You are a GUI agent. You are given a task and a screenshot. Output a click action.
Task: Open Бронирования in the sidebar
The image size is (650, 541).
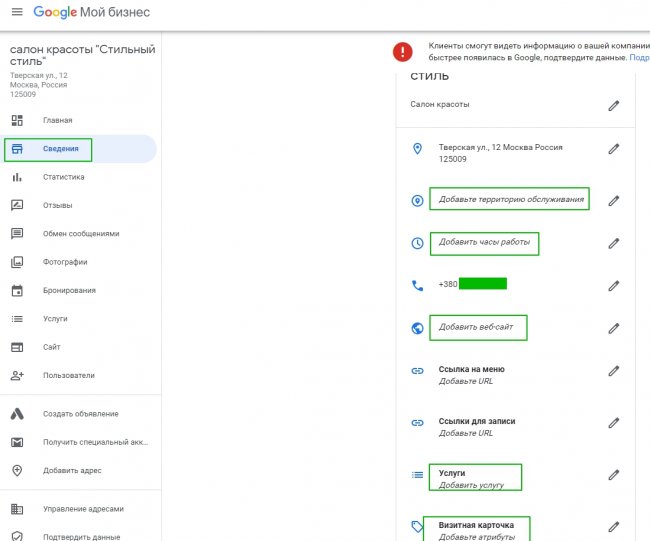[x=69, y=291]
